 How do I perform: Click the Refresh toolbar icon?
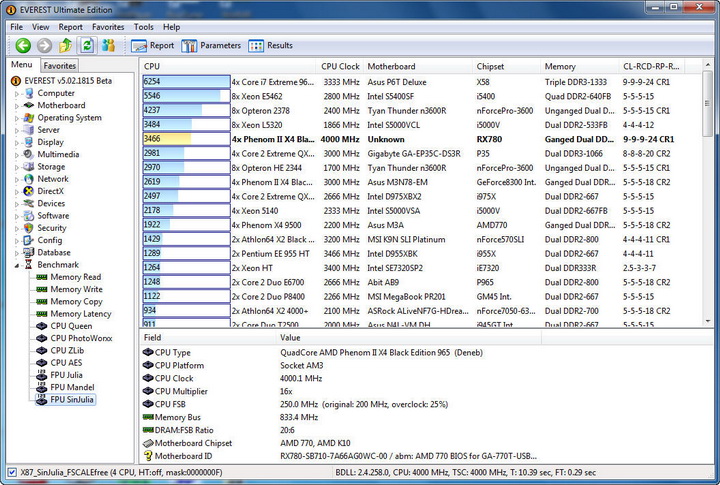(87, 45)
